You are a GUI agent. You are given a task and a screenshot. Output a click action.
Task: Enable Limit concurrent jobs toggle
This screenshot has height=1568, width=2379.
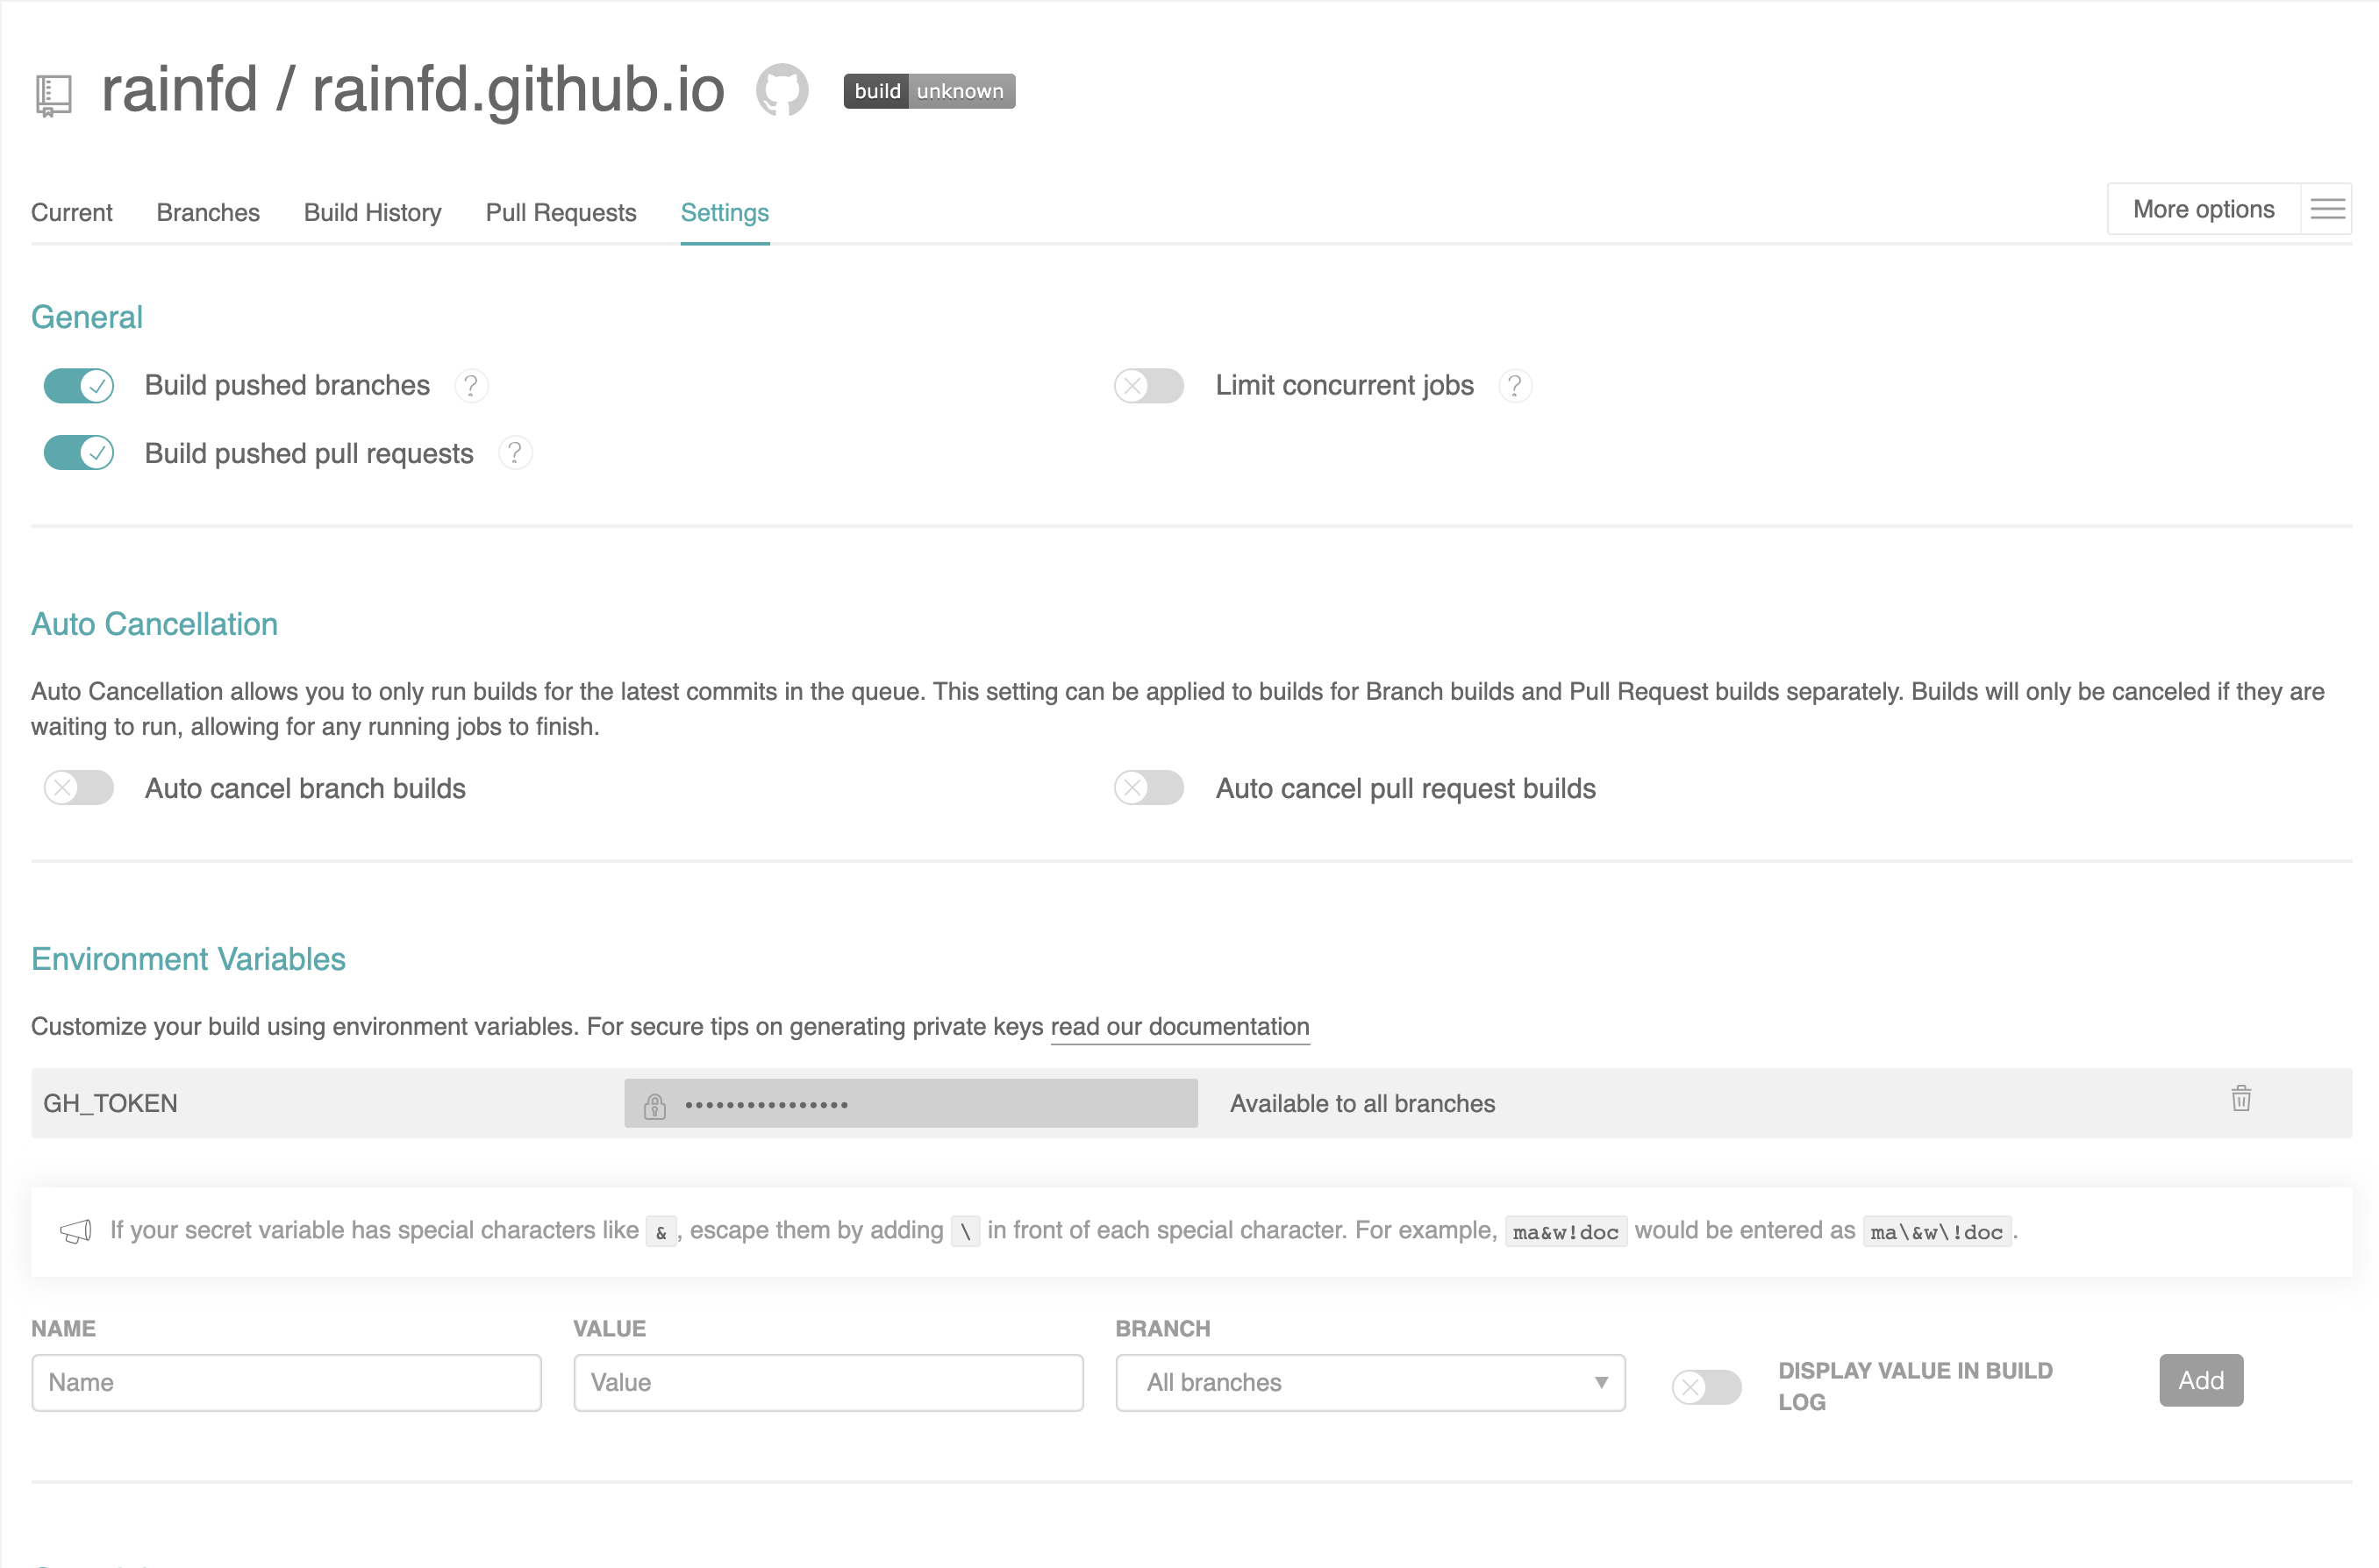pos(1149,386)
